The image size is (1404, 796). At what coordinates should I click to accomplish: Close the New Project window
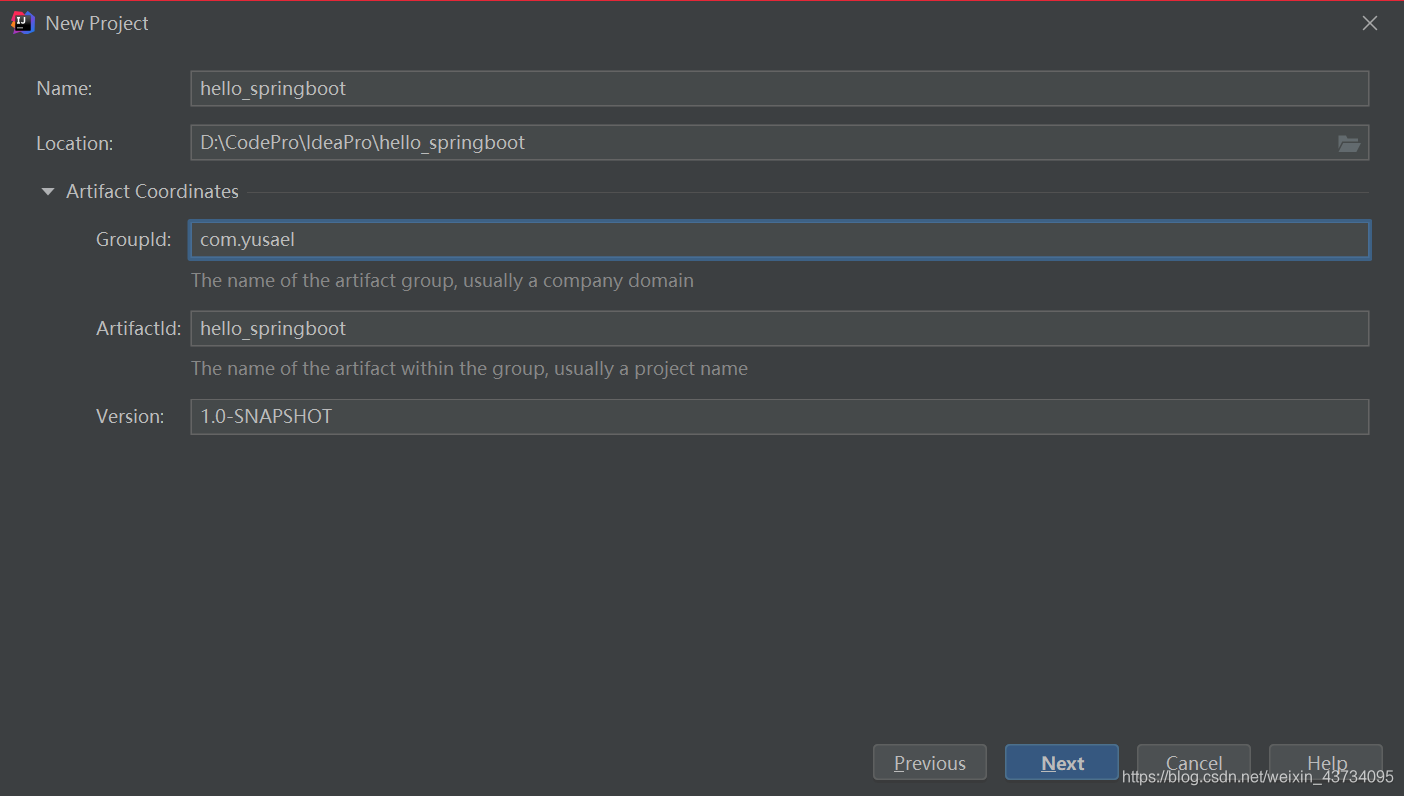[x=1370, y=23]
